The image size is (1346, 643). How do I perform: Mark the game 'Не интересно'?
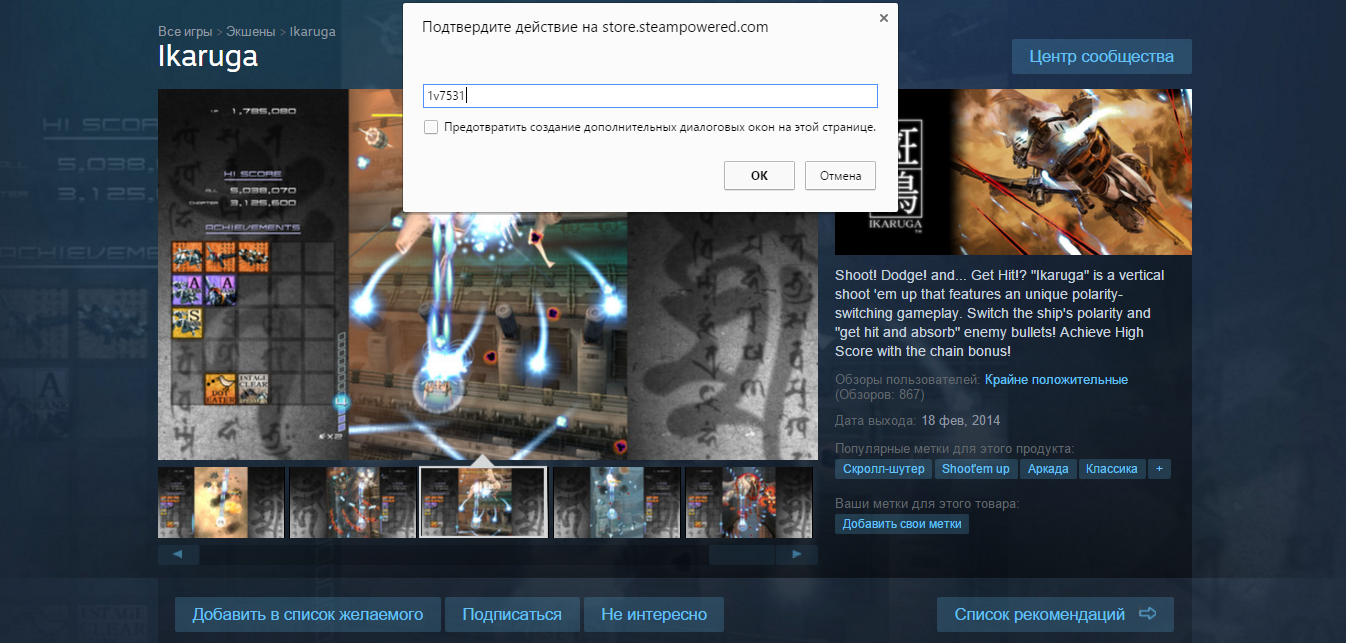pyautogui.click(x=654, y=614)
